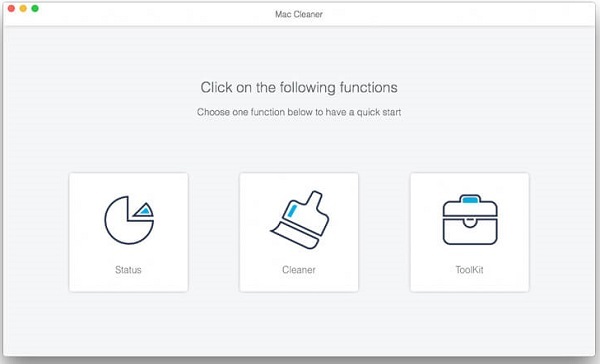Click the brush bristles of the Cleaner icon
Image resolution: width=600 pixels, height=364 pixels.
295,236
